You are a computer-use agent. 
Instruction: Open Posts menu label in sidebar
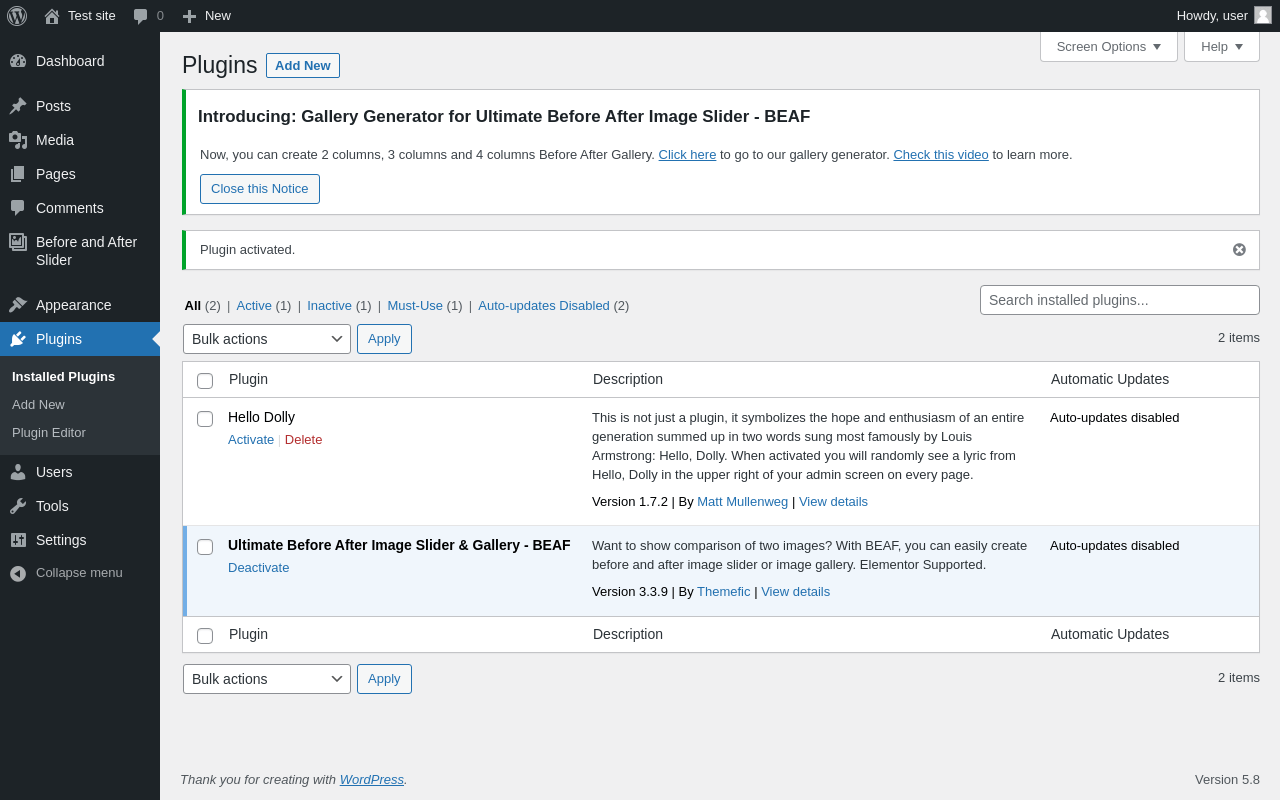(53, 106)
